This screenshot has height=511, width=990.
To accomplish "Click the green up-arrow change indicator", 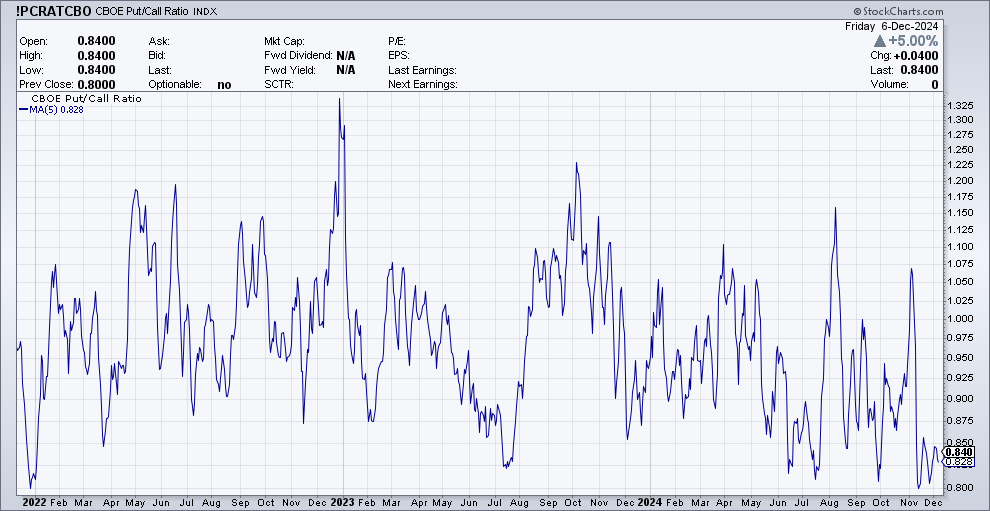I will pyautogui.click(x=880, y=41).
